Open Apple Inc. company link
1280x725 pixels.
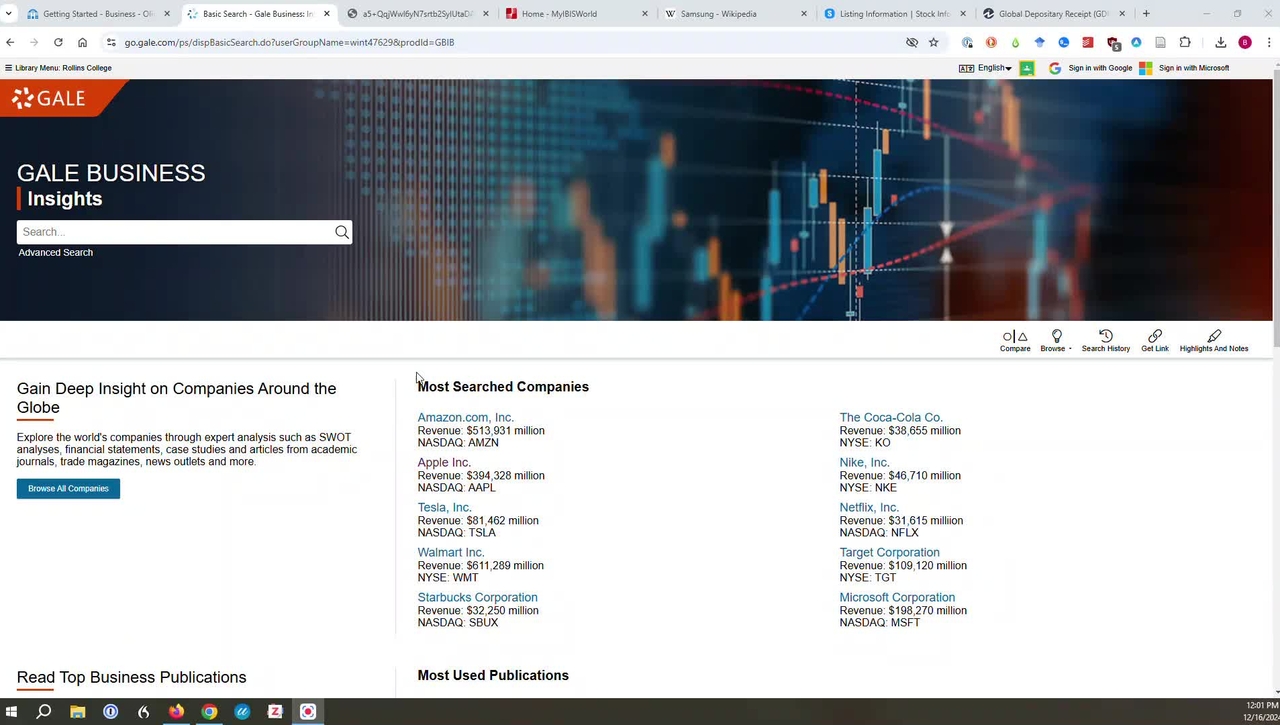point(444,462)
